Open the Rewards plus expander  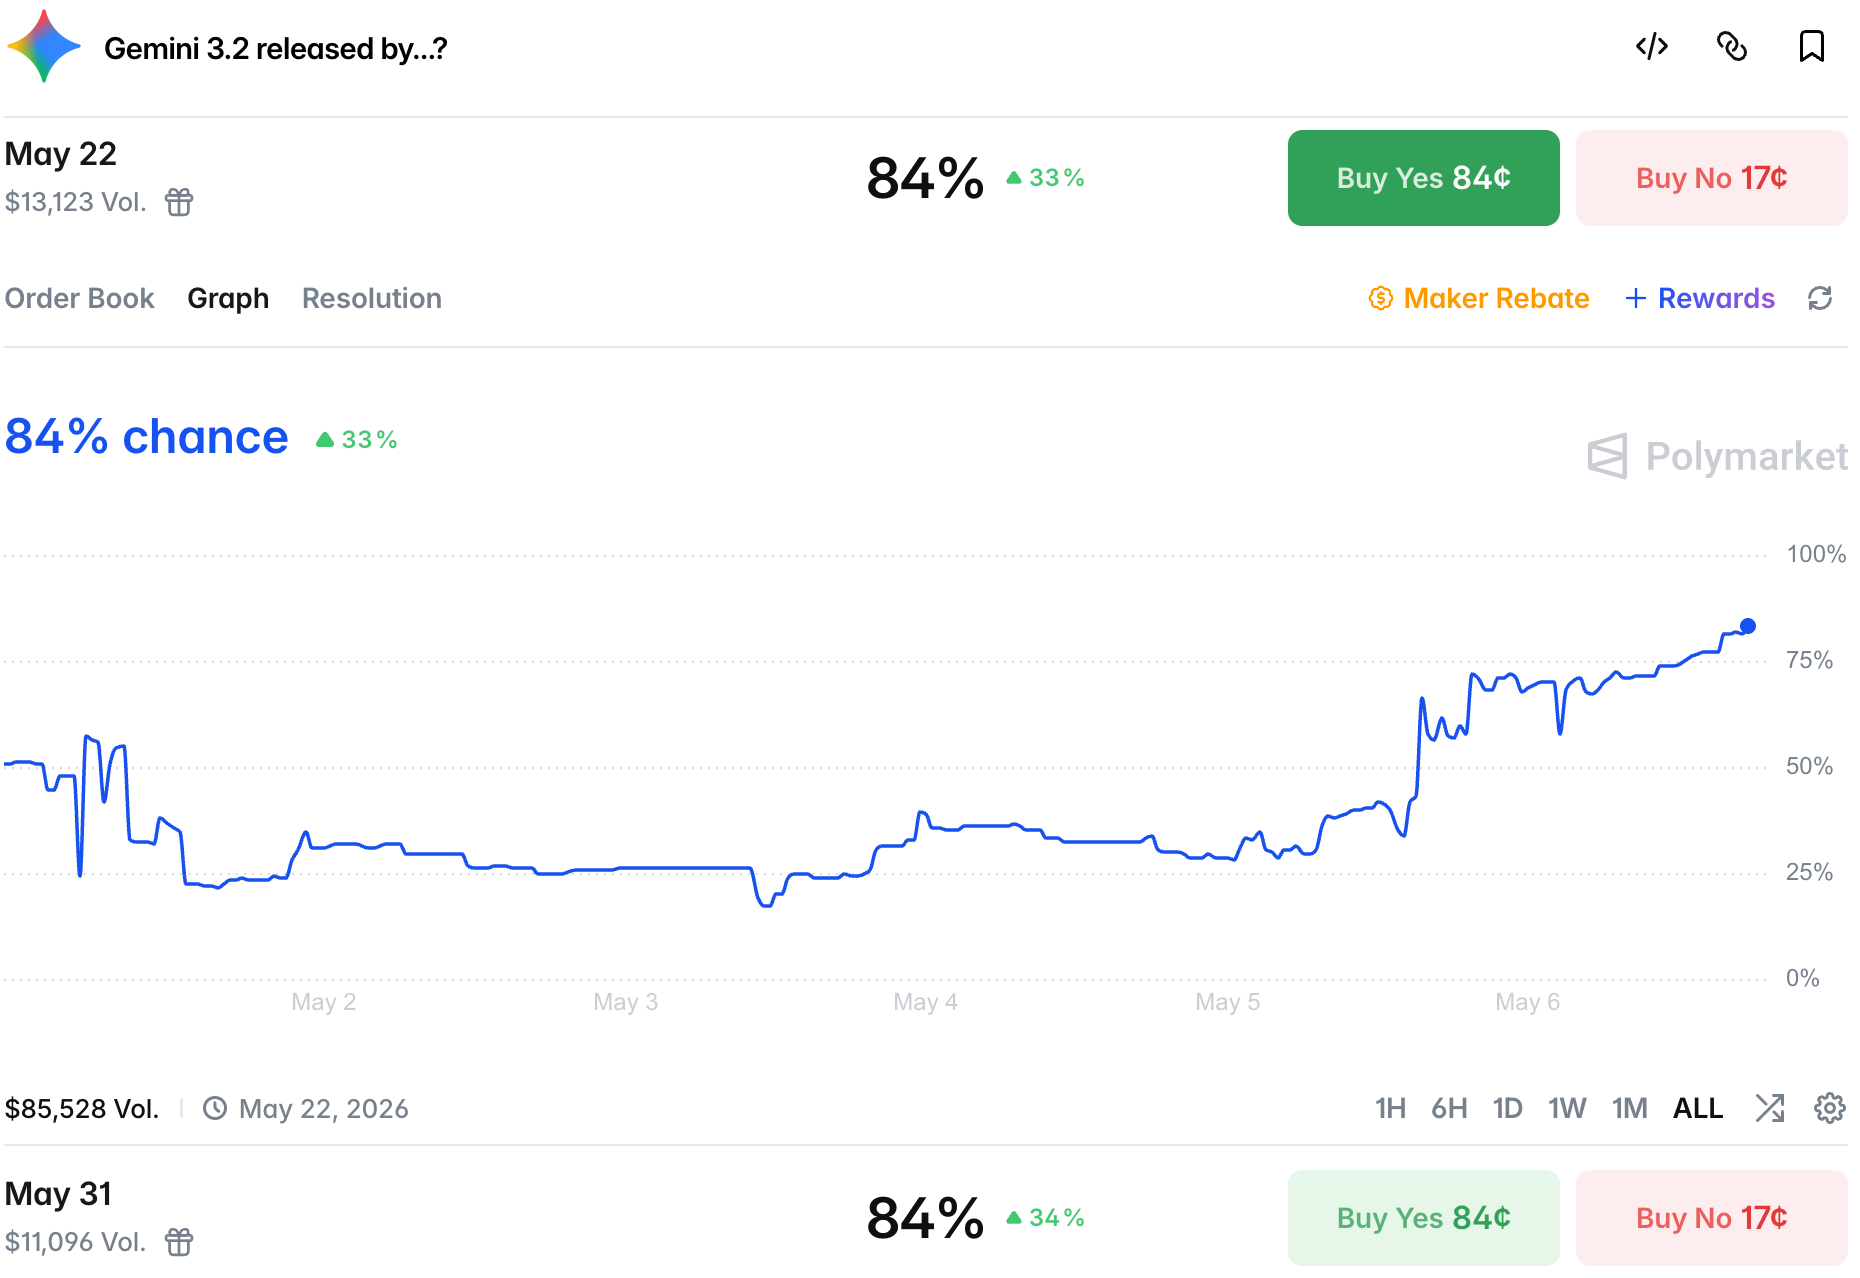pyautogui.click(x=1700, y=298)
